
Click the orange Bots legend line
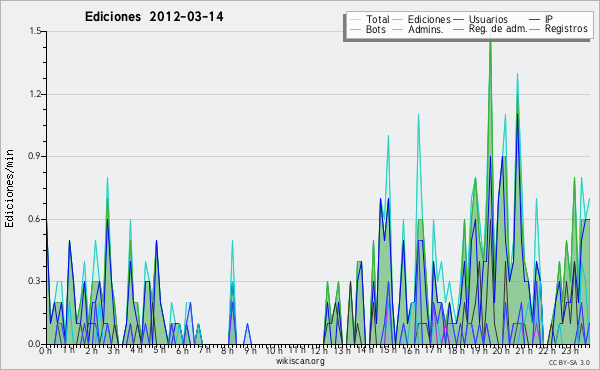[355, 29]
